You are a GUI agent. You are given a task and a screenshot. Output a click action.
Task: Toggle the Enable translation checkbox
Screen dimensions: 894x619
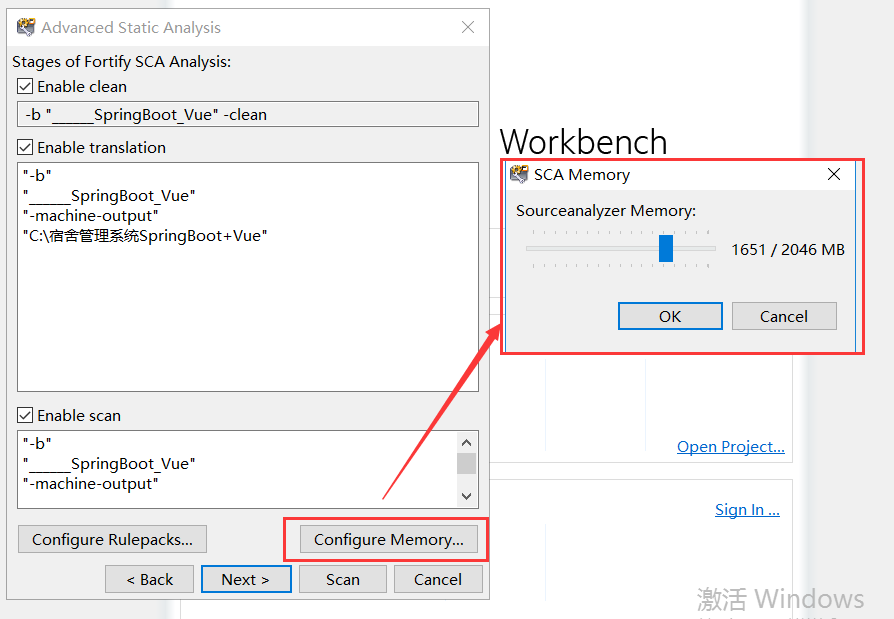point(25,148)
